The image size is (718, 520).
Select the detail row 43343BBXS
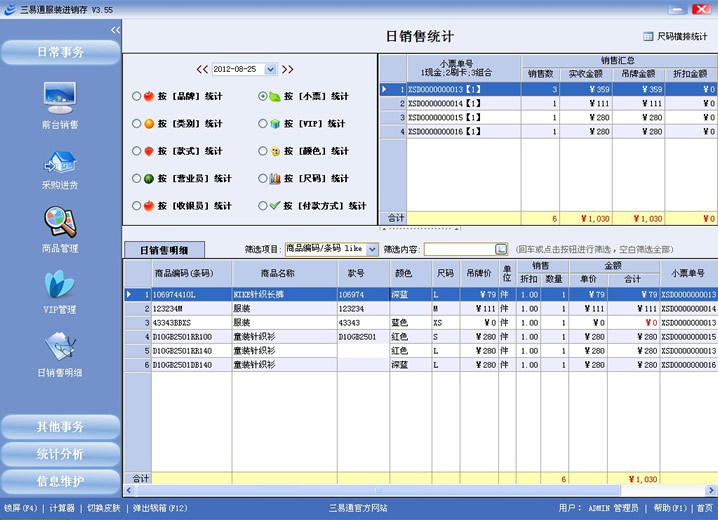point(420,323)
